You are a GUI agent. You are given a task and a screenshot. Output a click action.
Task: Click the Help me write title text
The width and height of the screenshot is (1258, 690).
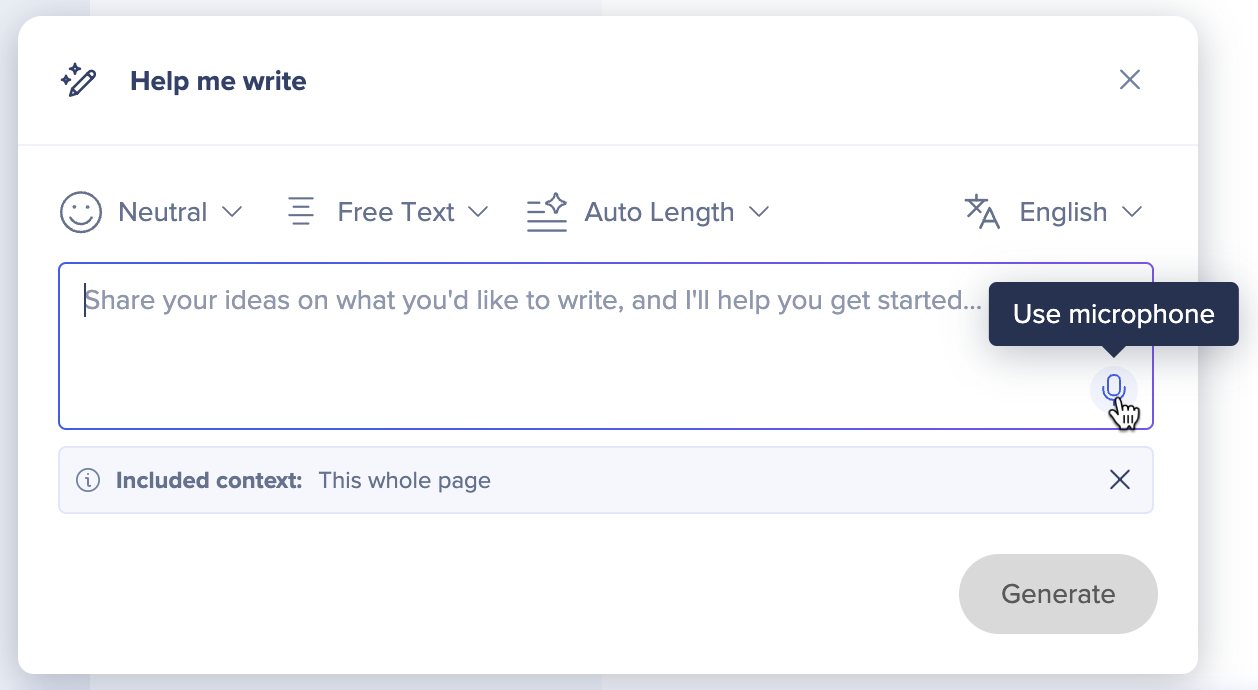[x=218, y=81]
